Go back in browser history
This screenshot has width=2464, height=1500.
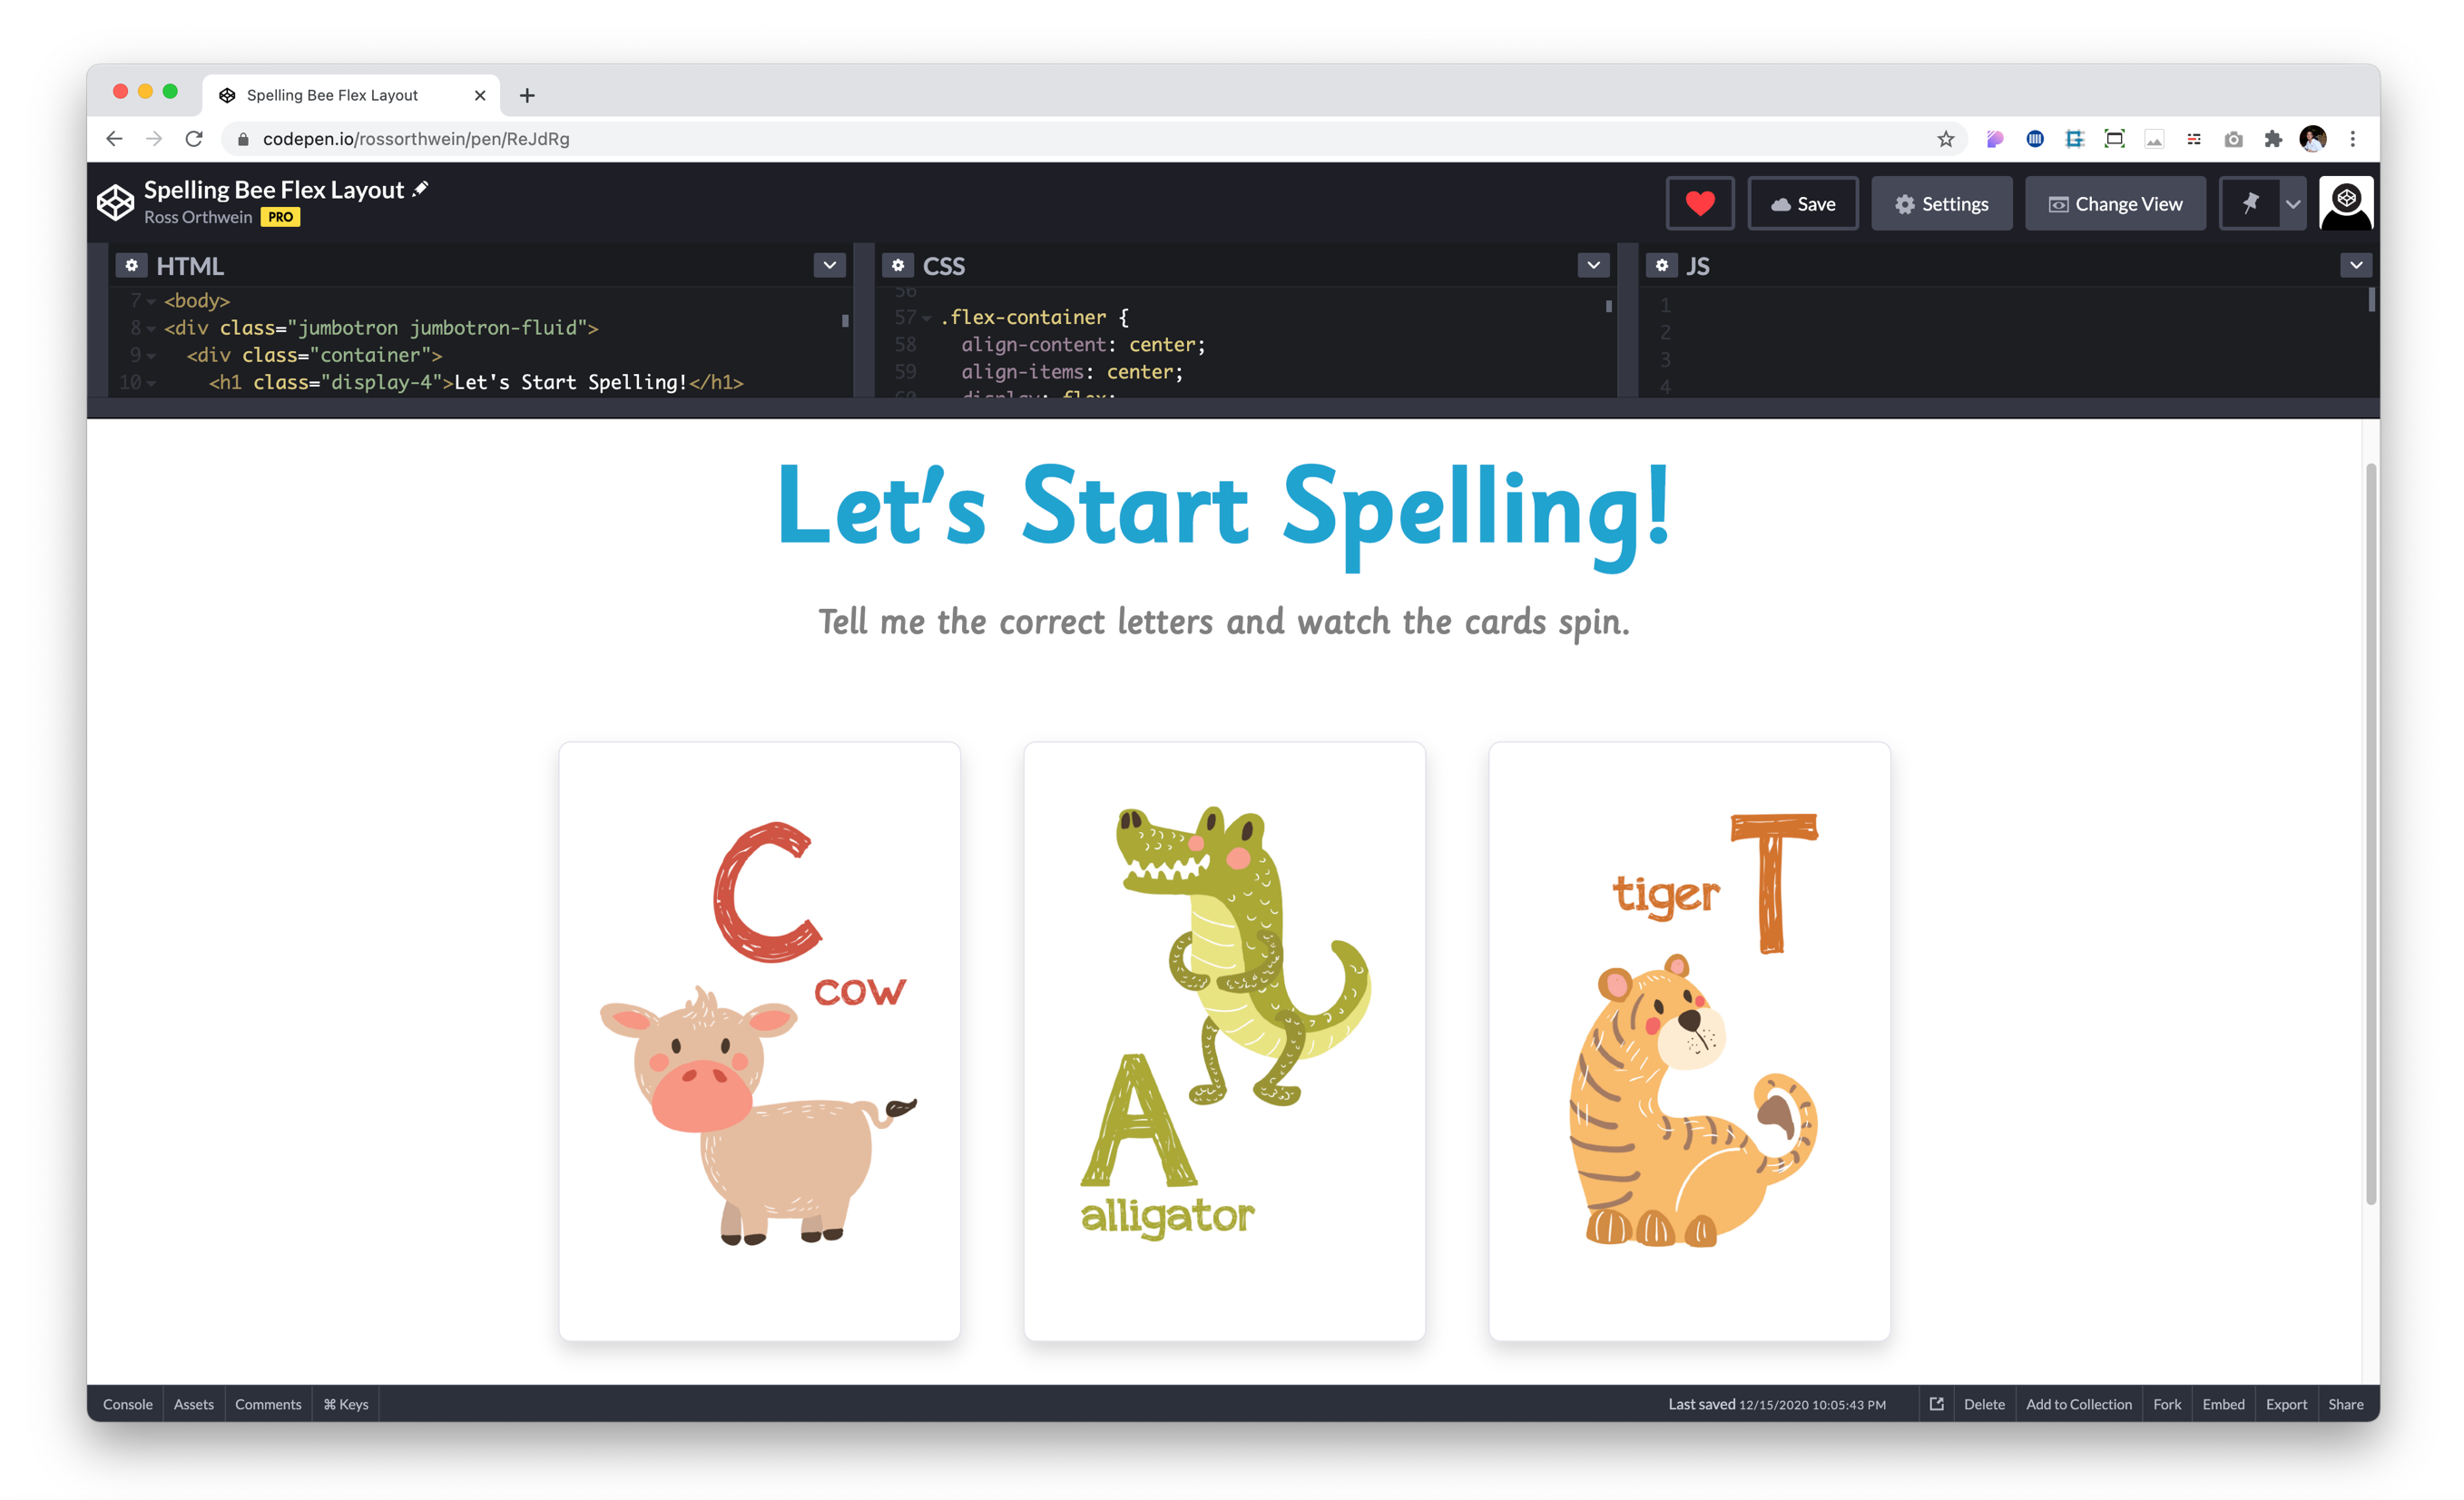[x=114, y=139]
